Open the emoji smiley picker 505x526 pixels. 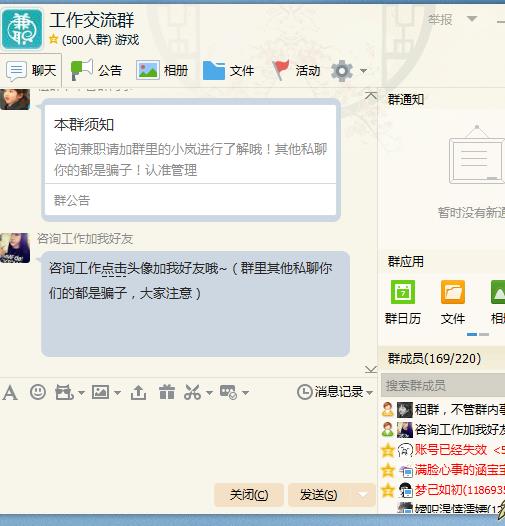[38, 392]
